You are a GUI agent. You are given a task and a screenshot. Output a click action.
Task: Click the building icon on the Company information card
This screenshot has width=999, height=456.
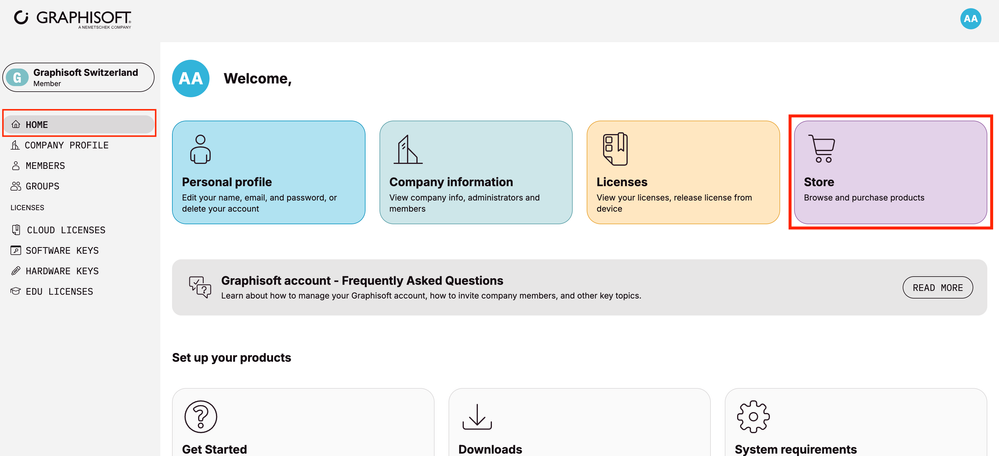coord(408,150)
